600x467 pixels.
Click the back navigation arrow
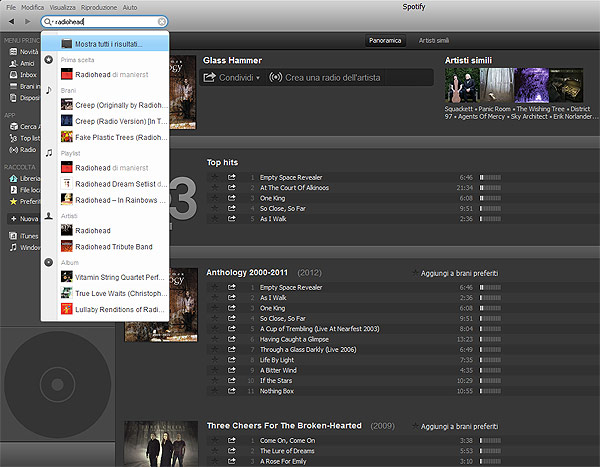[10, 21]
